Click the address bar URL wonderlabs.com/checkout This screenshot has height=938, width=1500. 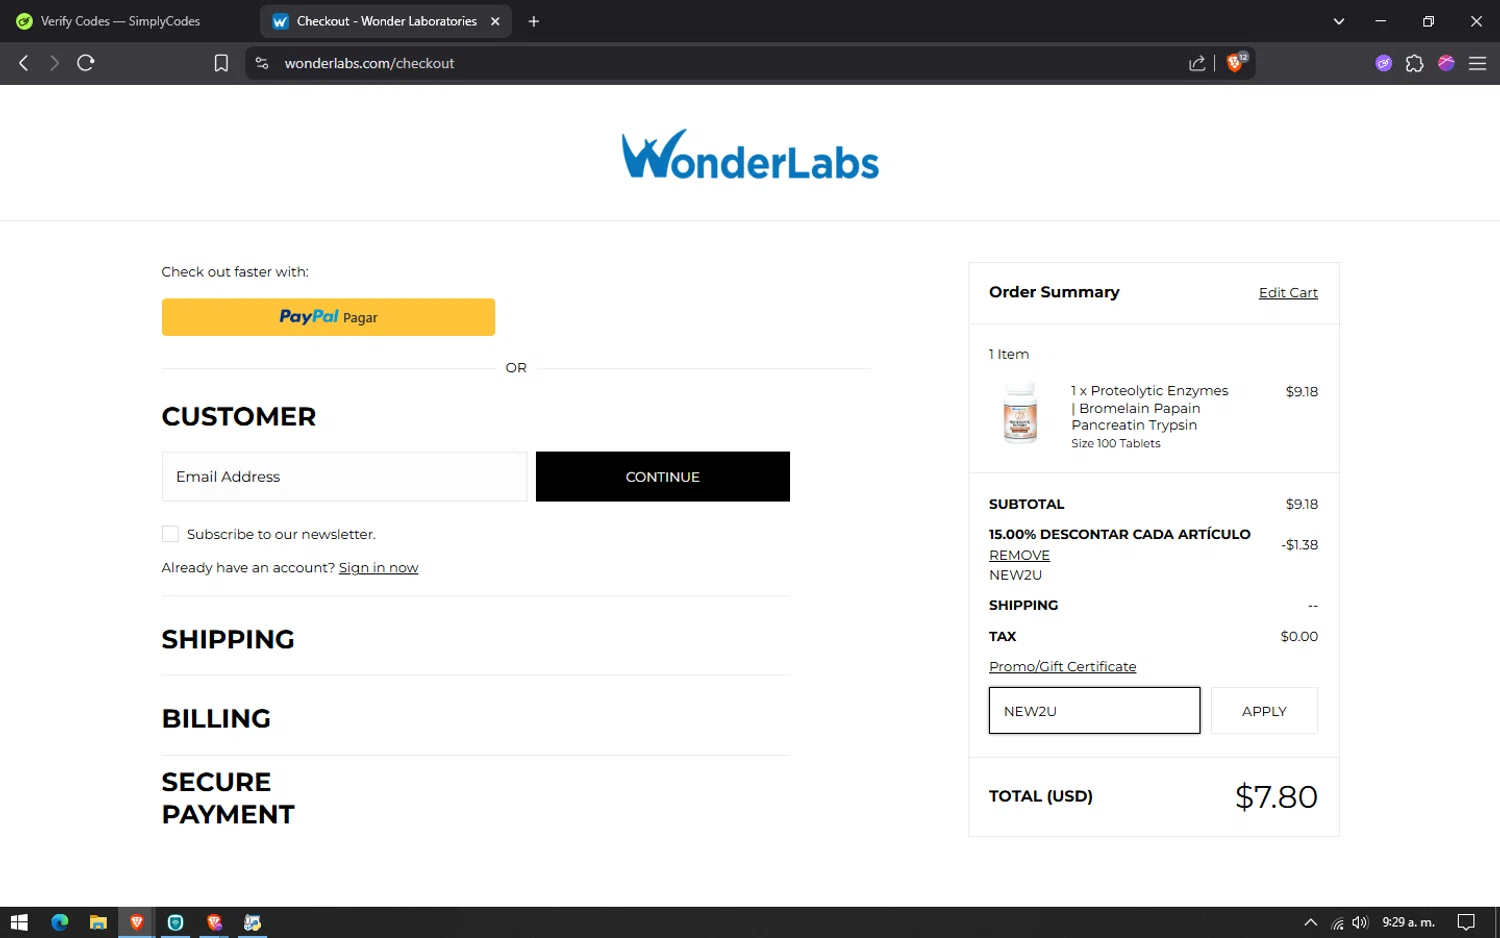[369, 63]
